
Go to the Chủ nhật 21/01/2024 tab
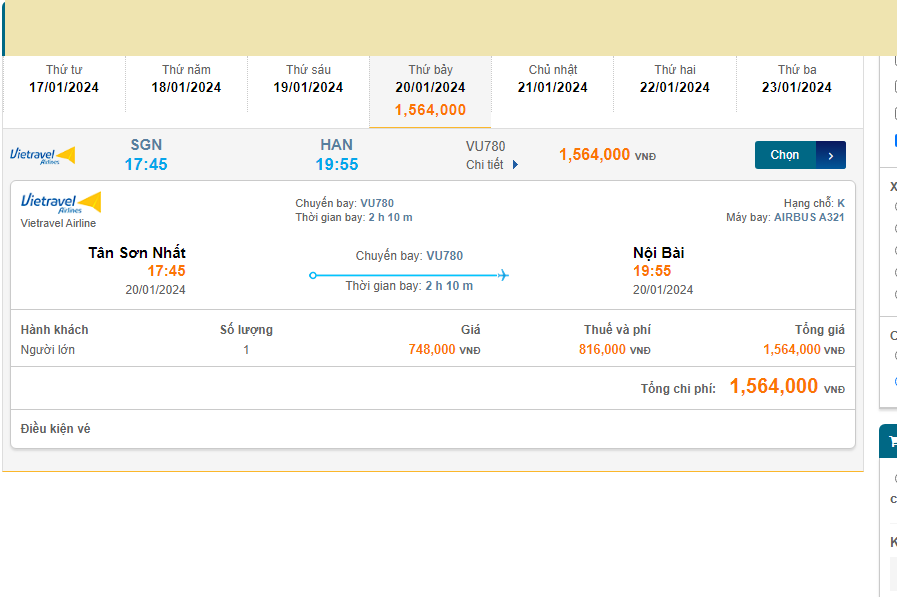coord(553,79)
